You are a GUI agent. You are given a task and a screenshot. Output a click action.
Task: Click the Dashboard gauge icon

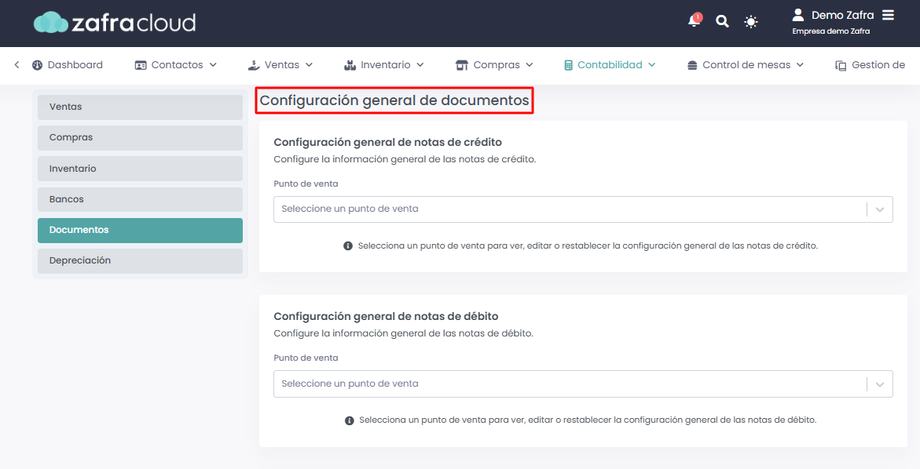(37, 65)
